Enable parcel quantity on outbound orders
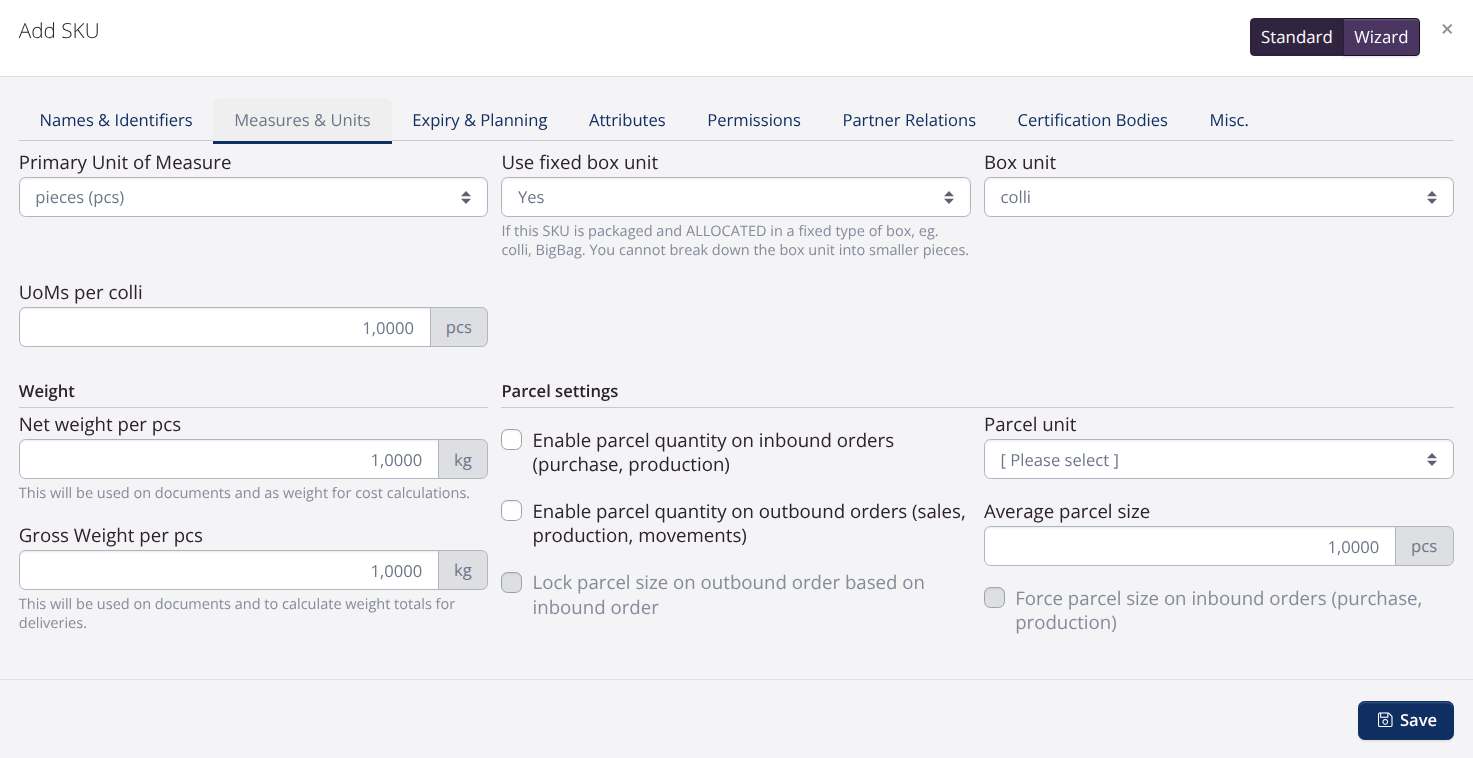 (x=511, y=510)
